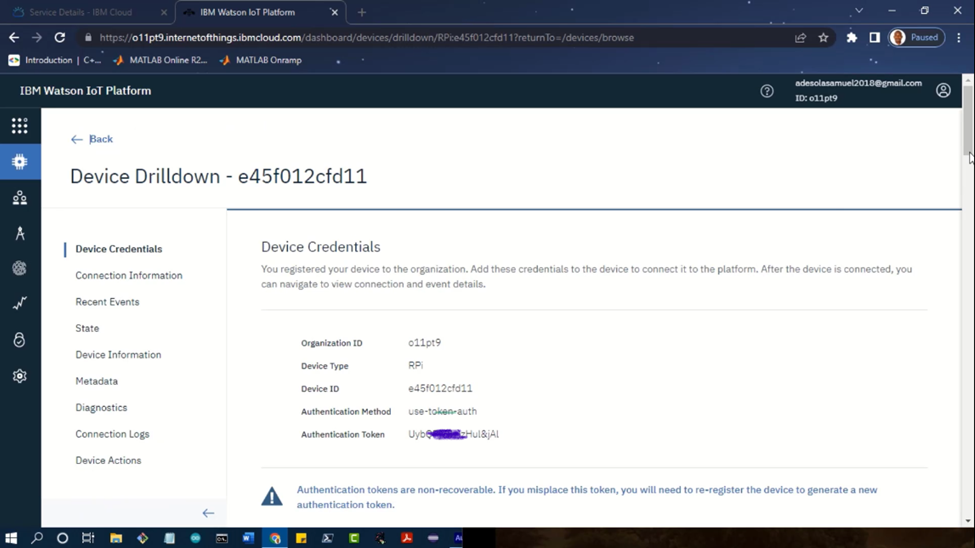Click the Authentication Token value

pos(453,434)
